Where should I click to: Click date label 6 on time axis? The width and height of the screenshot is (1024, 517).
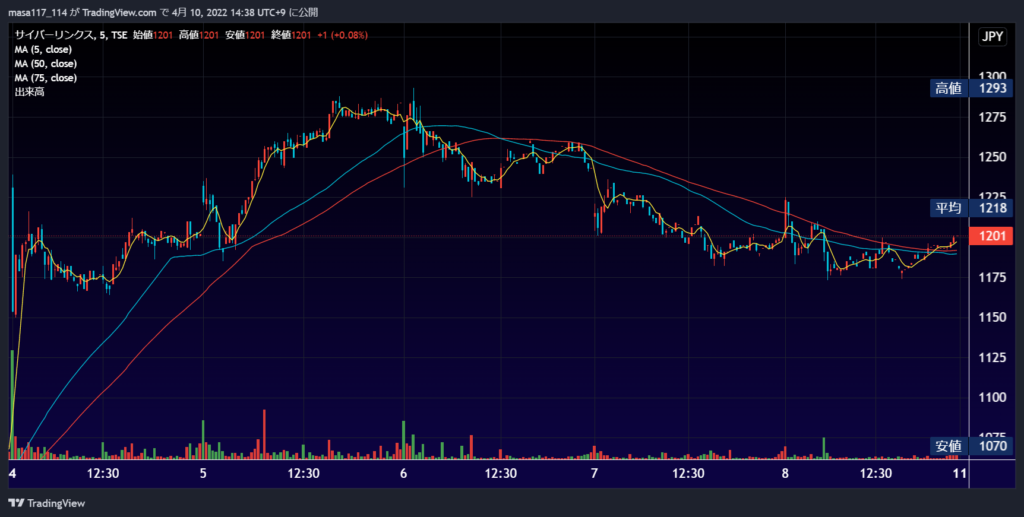point(404,473)
